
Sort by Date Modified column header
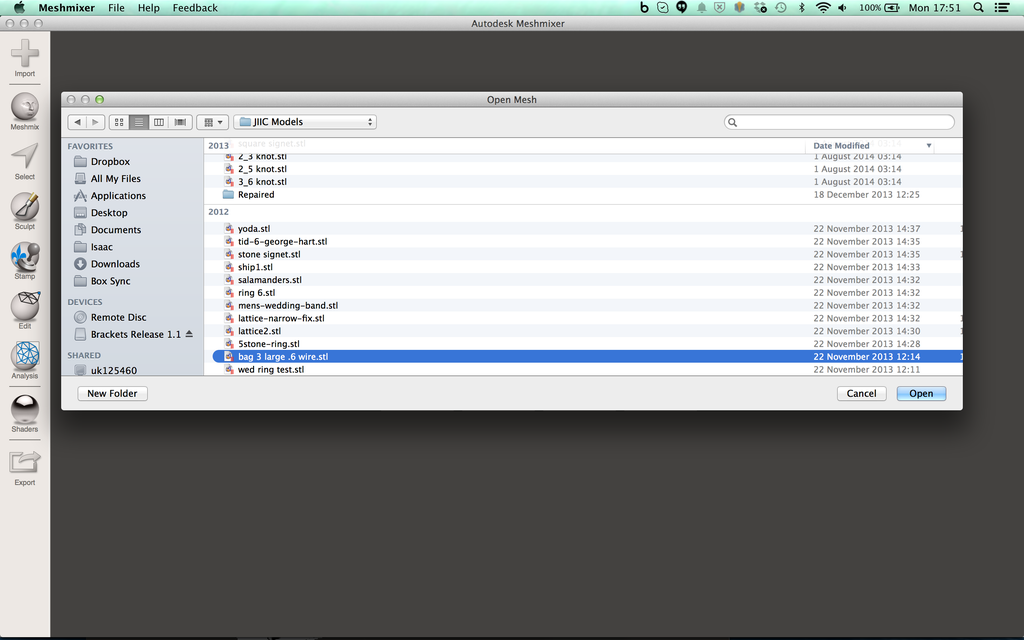tap(869, 146)
